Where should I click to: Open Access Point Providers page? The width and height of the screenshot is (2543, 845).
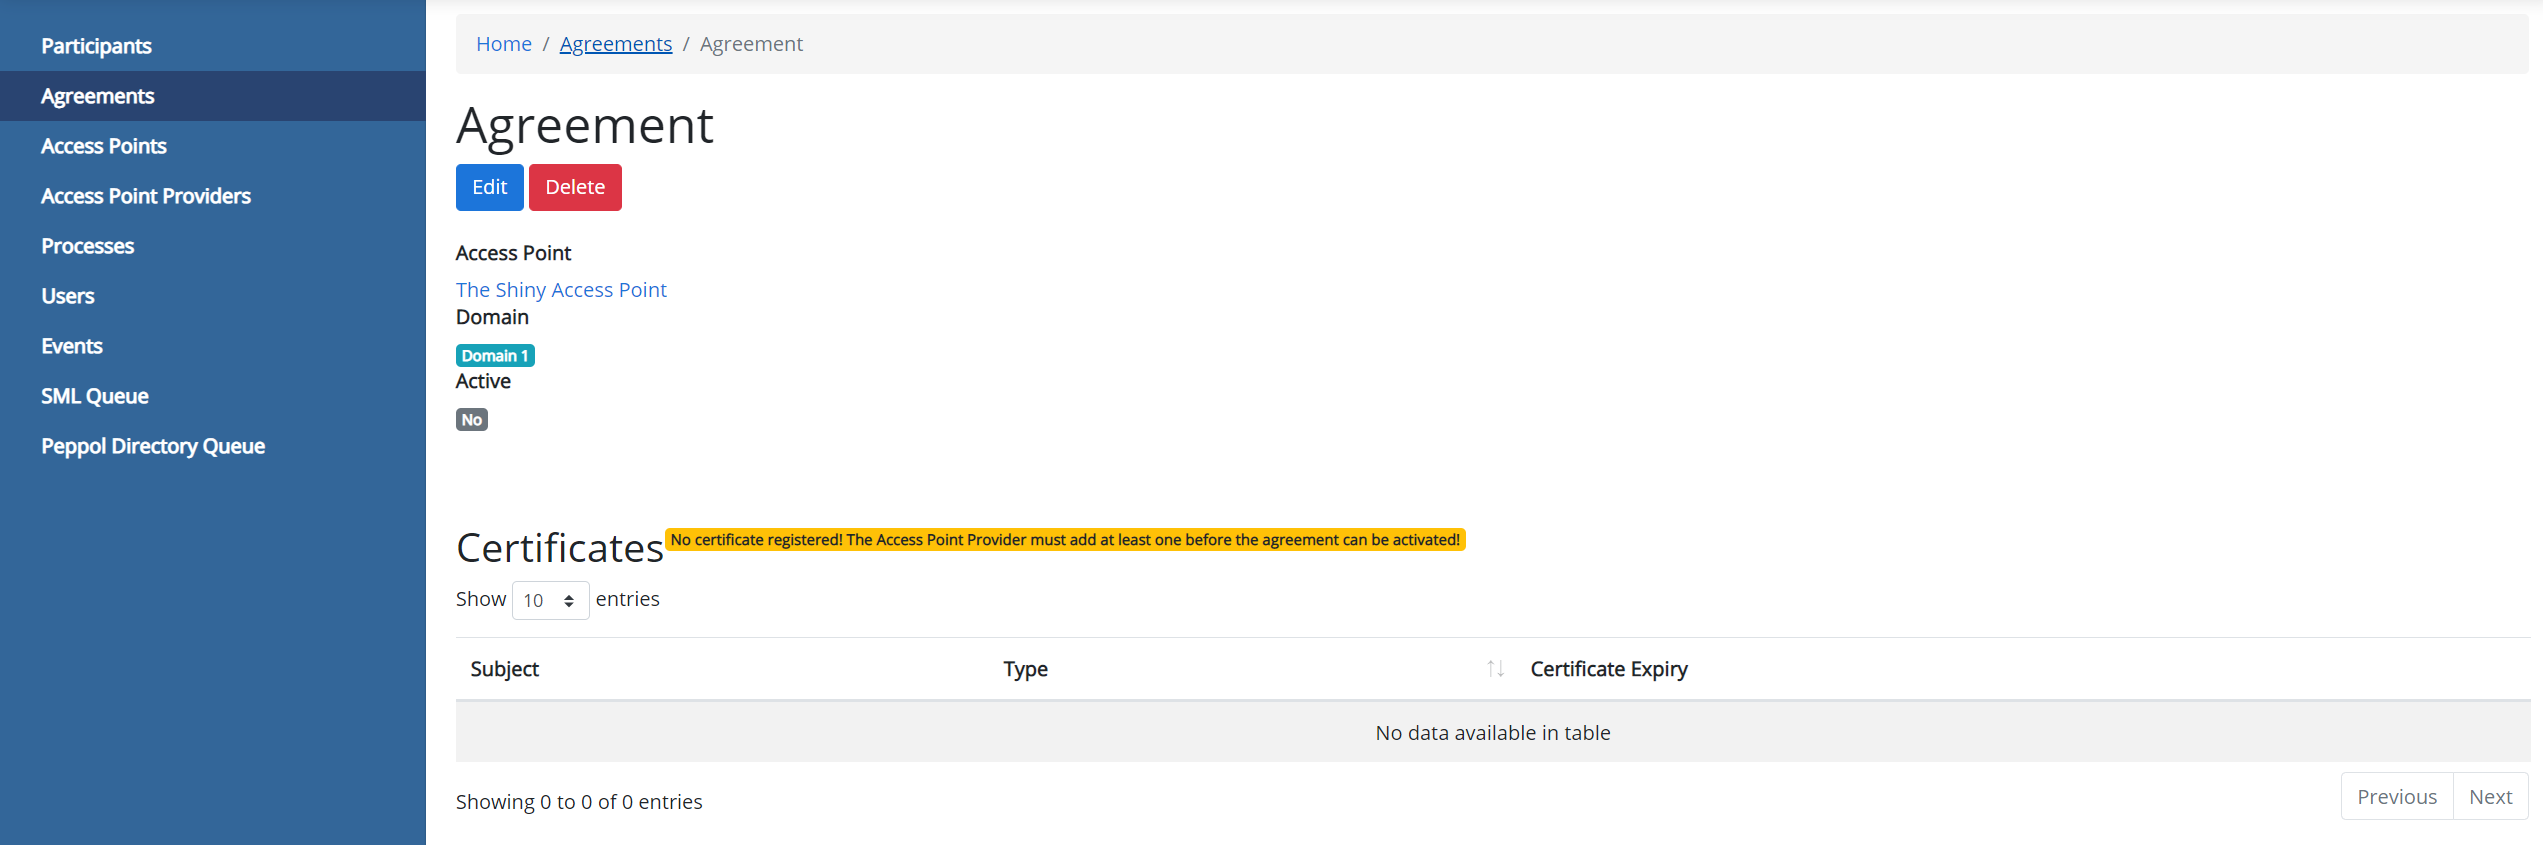click(x=145, y=196)
